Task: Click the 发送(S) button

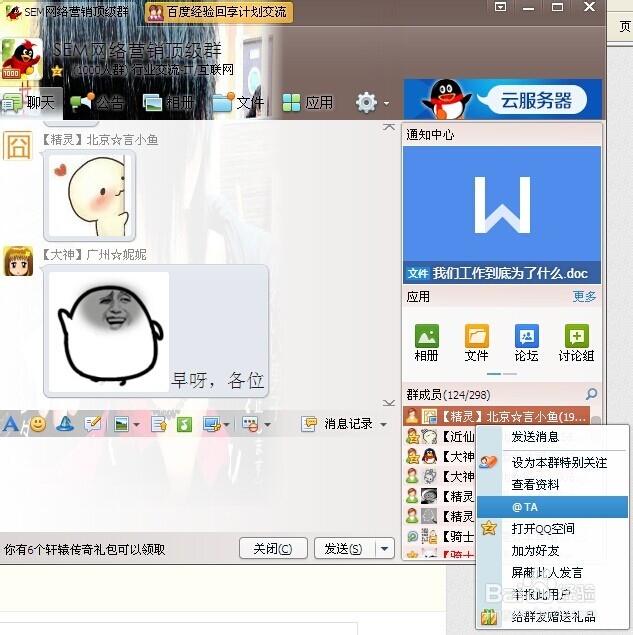Action: click(345, 549)
